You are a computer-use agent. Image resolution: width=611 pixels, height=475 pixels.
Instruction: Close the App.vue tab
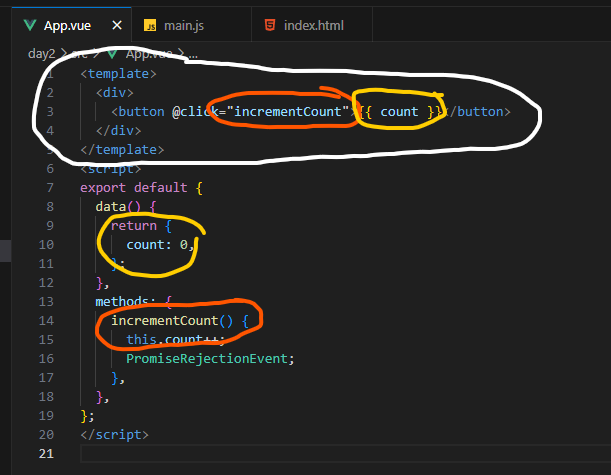tap(117, 26)
